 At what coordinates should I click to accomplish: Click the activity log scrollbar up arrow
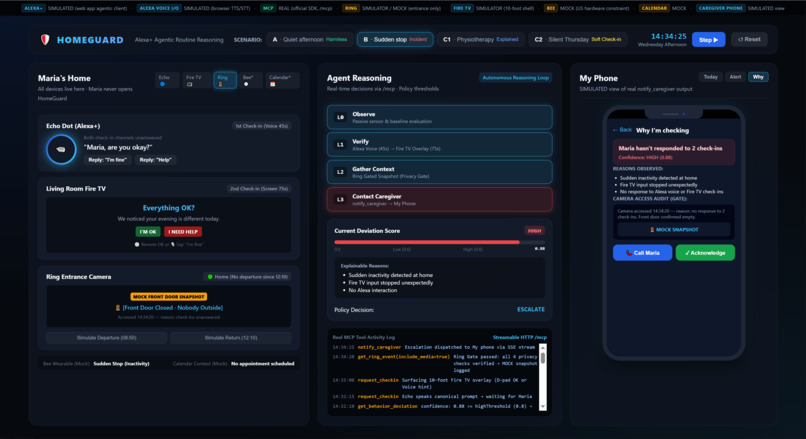click(542, 347)
